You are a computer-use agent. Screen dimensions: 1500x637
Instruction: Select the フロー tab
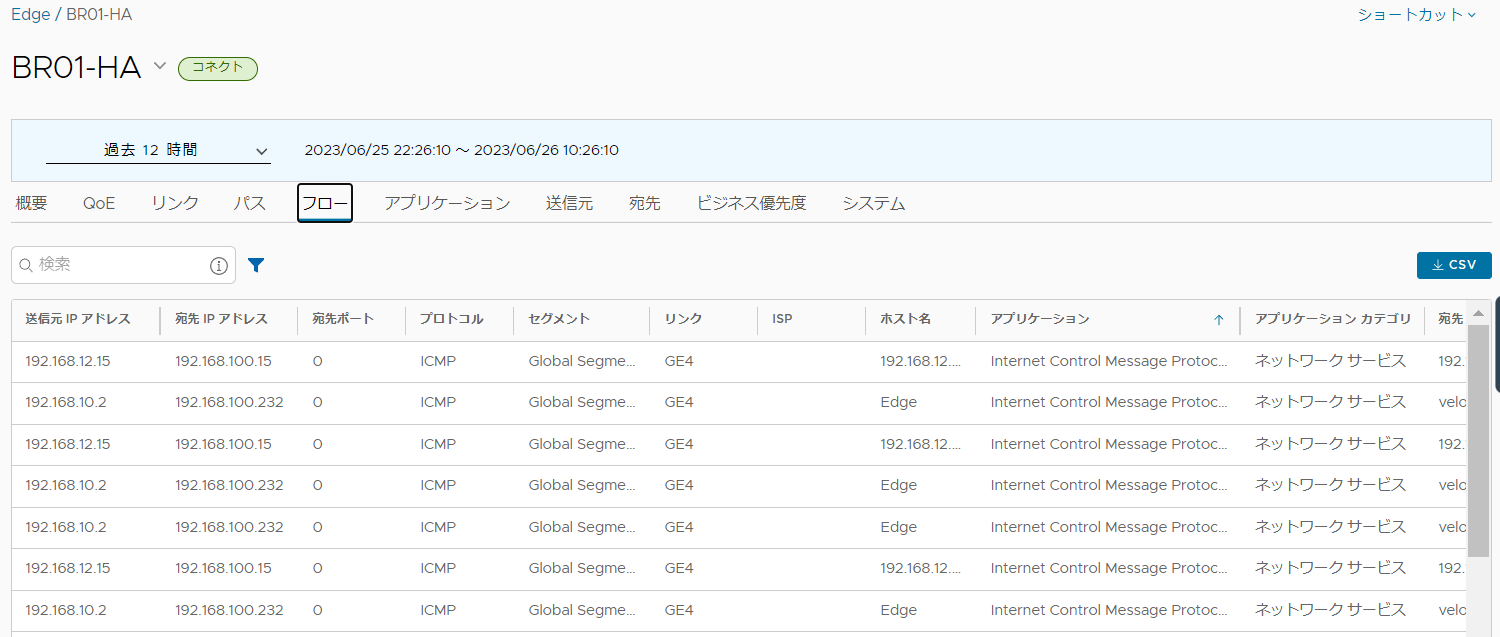coord(325,204)
